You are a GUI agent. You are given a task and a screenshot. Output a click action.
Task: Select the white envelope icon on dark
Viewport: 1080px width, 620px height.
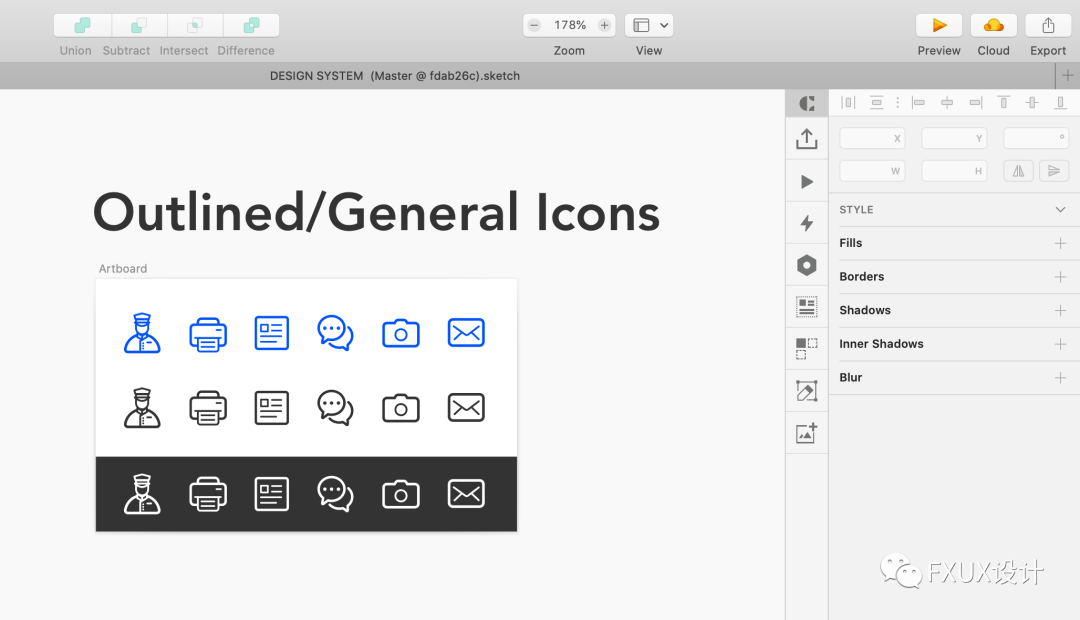click(x=466, y=493)
